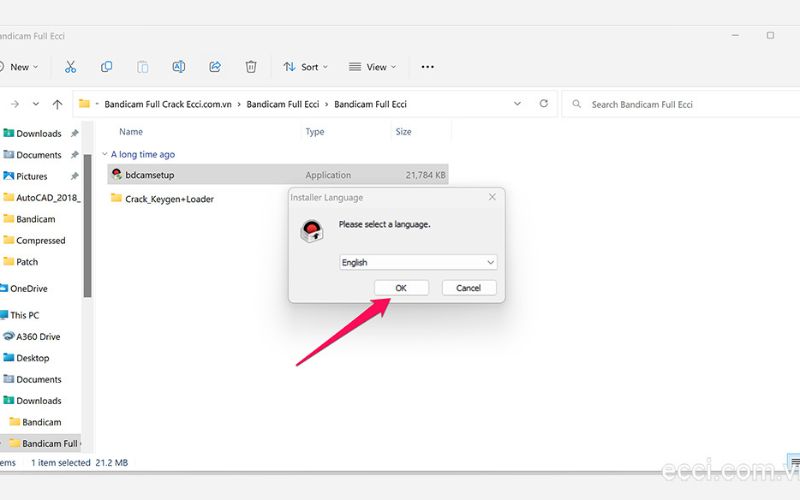This screenshot has width=800, height=500.
Task: Open pinned Downloads in sidebar
Action: pyautogui.click(x=39, y=134)
